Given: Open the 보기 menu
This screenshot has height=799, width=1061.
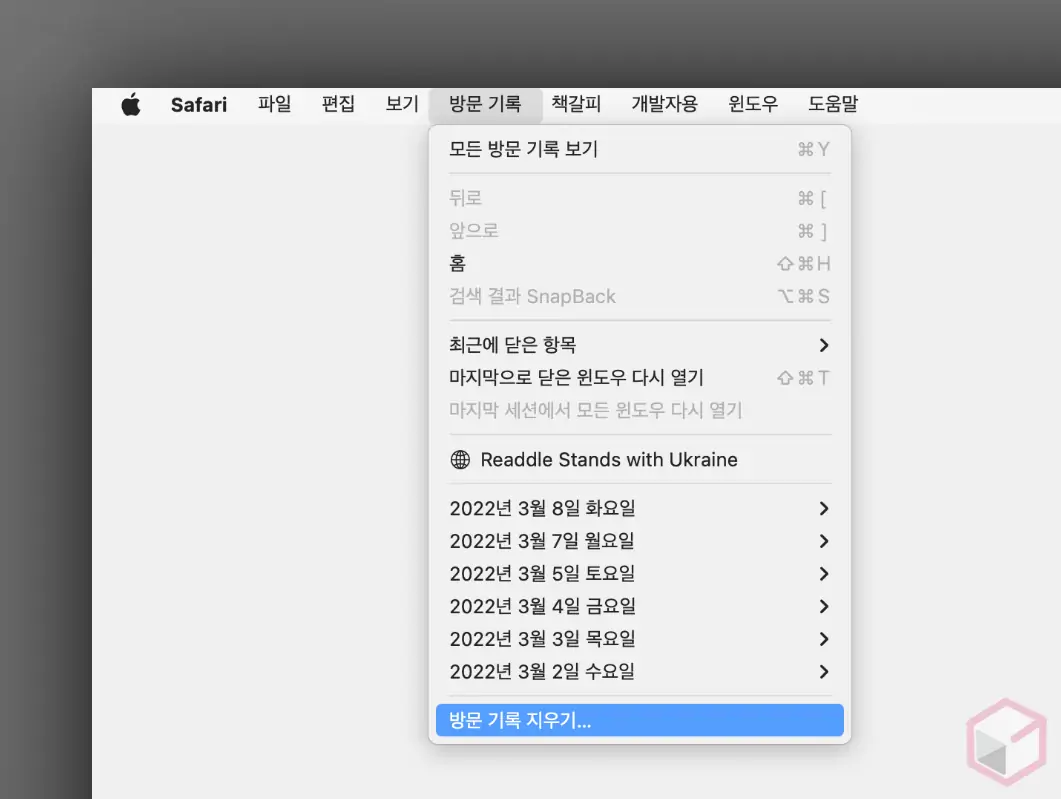Looking at the screenshot, I should [x=402, y=104].
